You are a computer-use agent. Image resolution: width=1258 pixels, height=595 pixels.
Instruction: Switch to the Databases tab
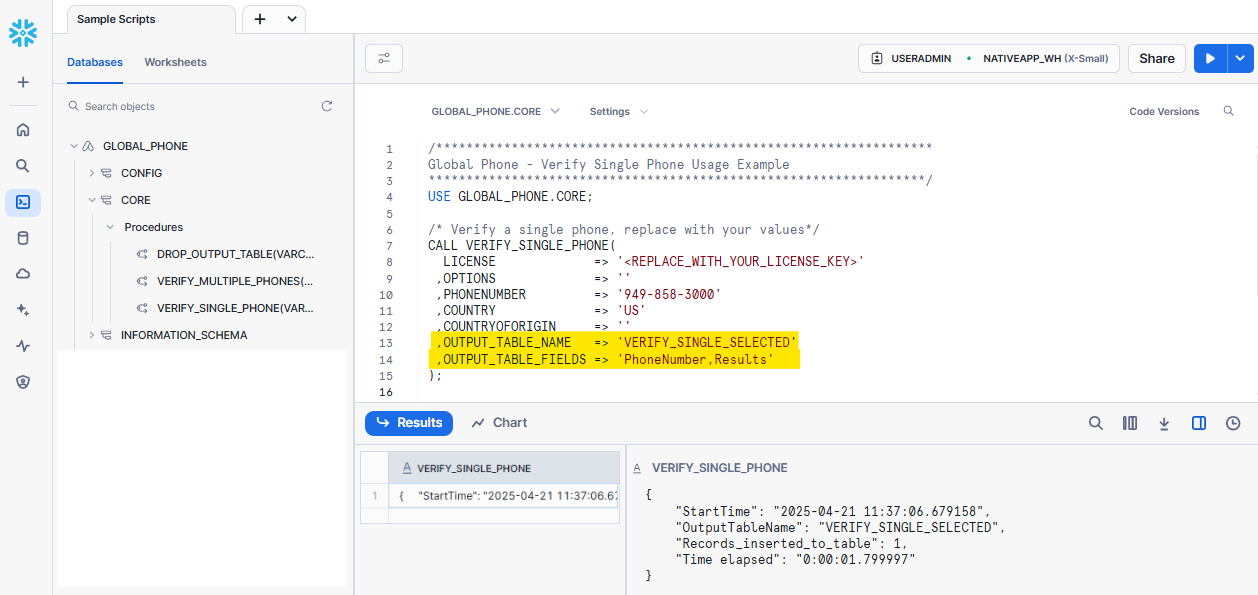pos(95,62)
